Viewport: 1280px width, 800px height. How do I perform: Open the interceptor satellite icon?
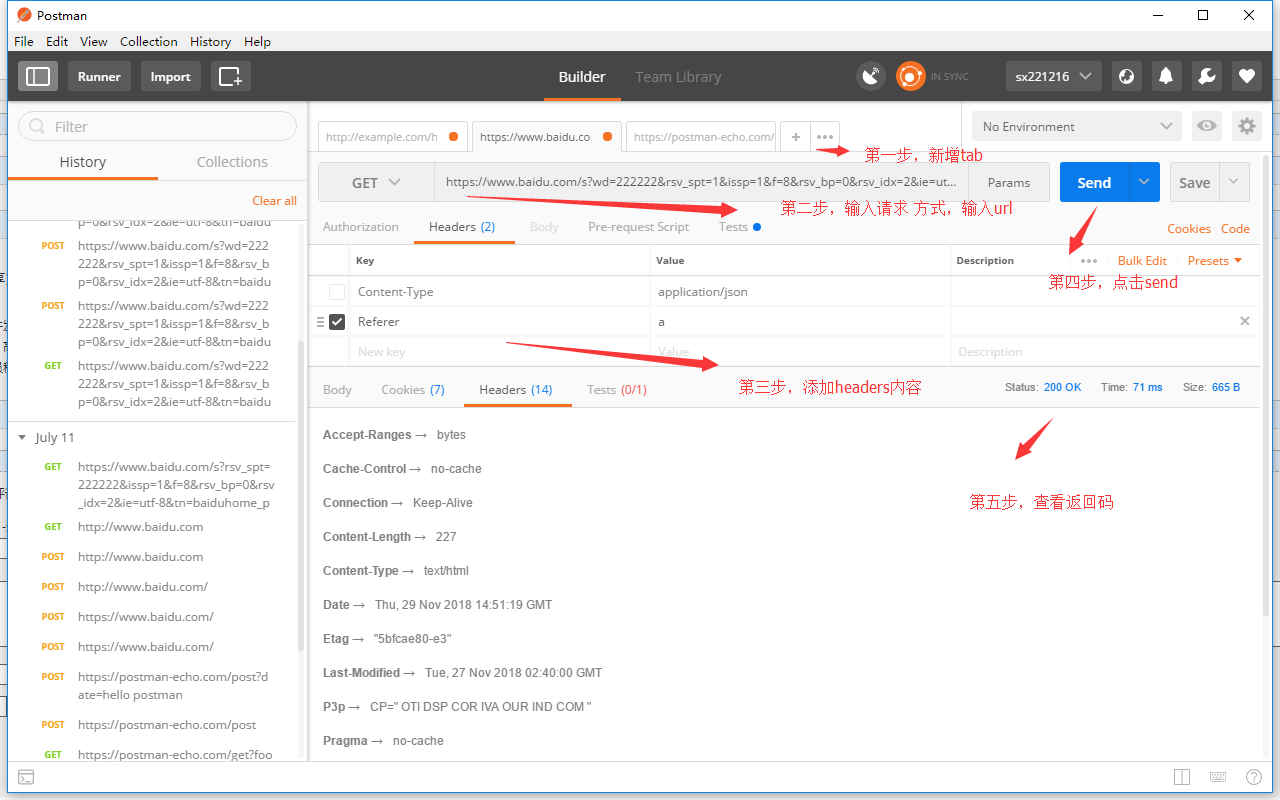click(871, 76)
